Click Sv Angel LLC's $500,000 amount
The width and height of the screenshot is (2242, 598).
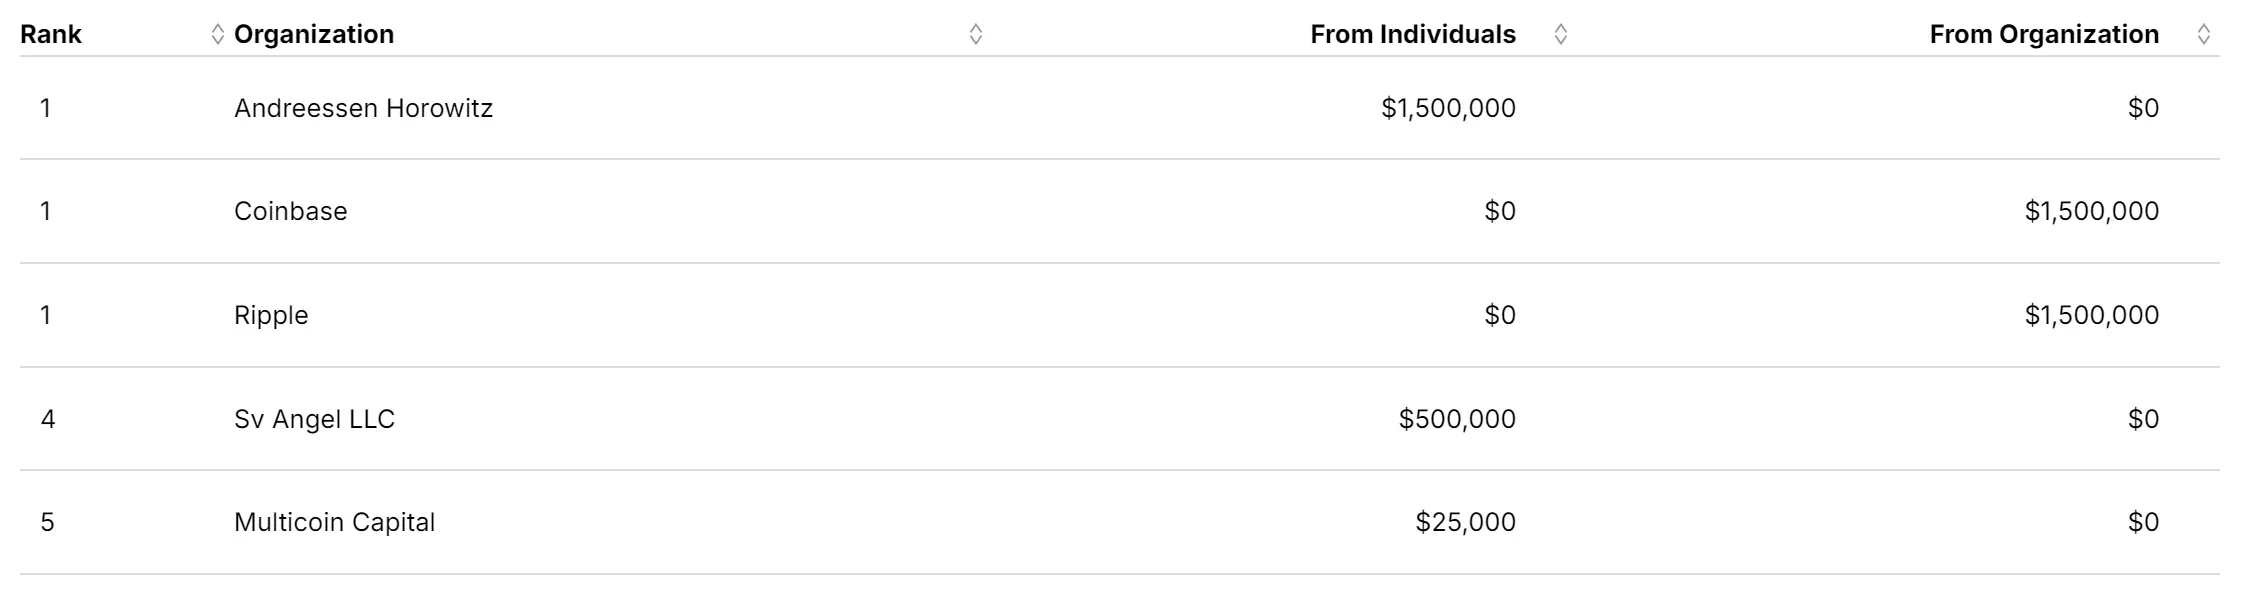point(1456,419)
